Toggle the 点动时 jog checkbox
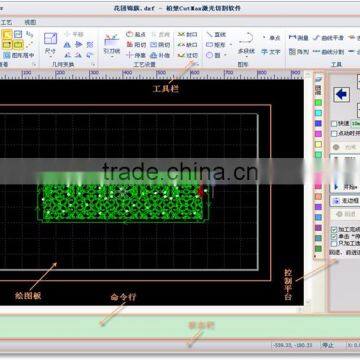This screenshot has height=360, width=360. pos(334,133)
